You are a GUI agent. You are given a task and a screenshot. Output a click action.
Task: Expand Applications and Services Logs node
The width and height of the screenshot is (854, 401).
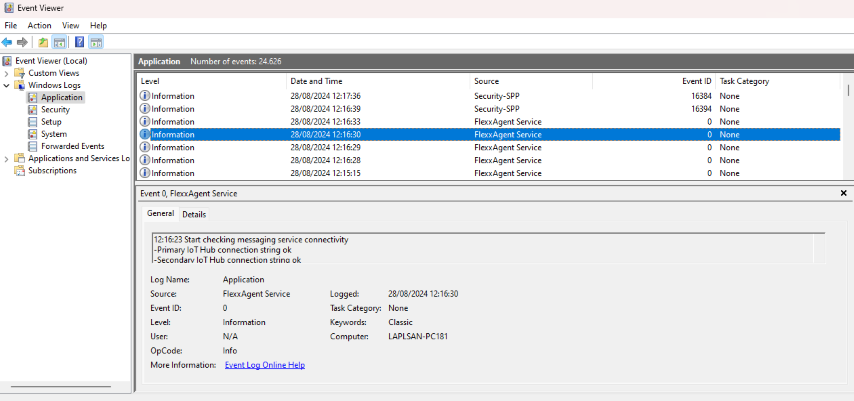pos(7,159)
